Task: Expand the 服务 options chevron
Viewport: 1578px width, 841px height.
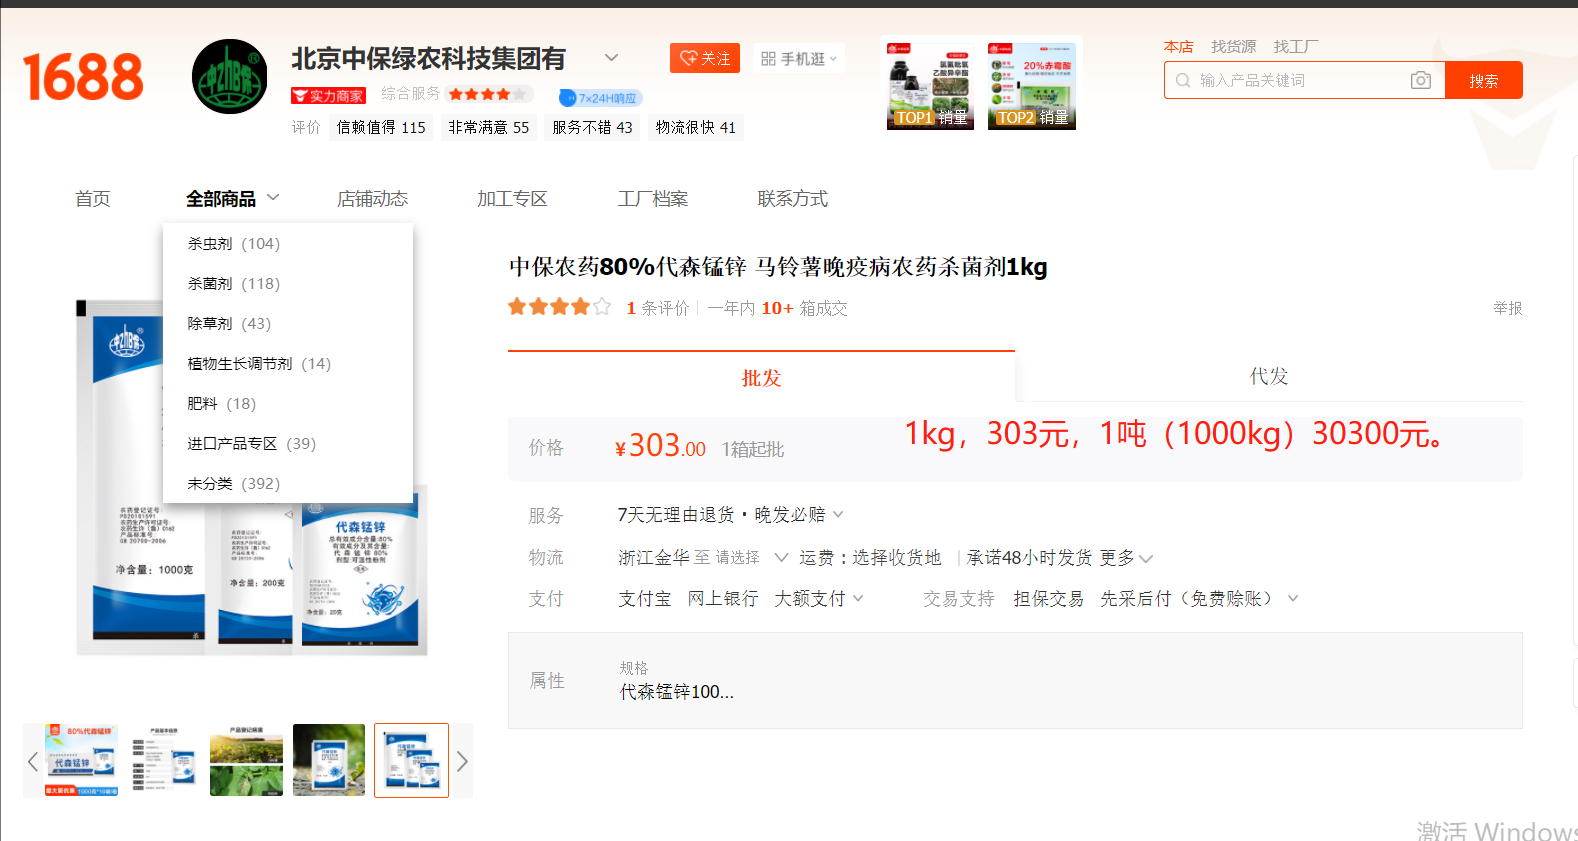Action: 838,514
